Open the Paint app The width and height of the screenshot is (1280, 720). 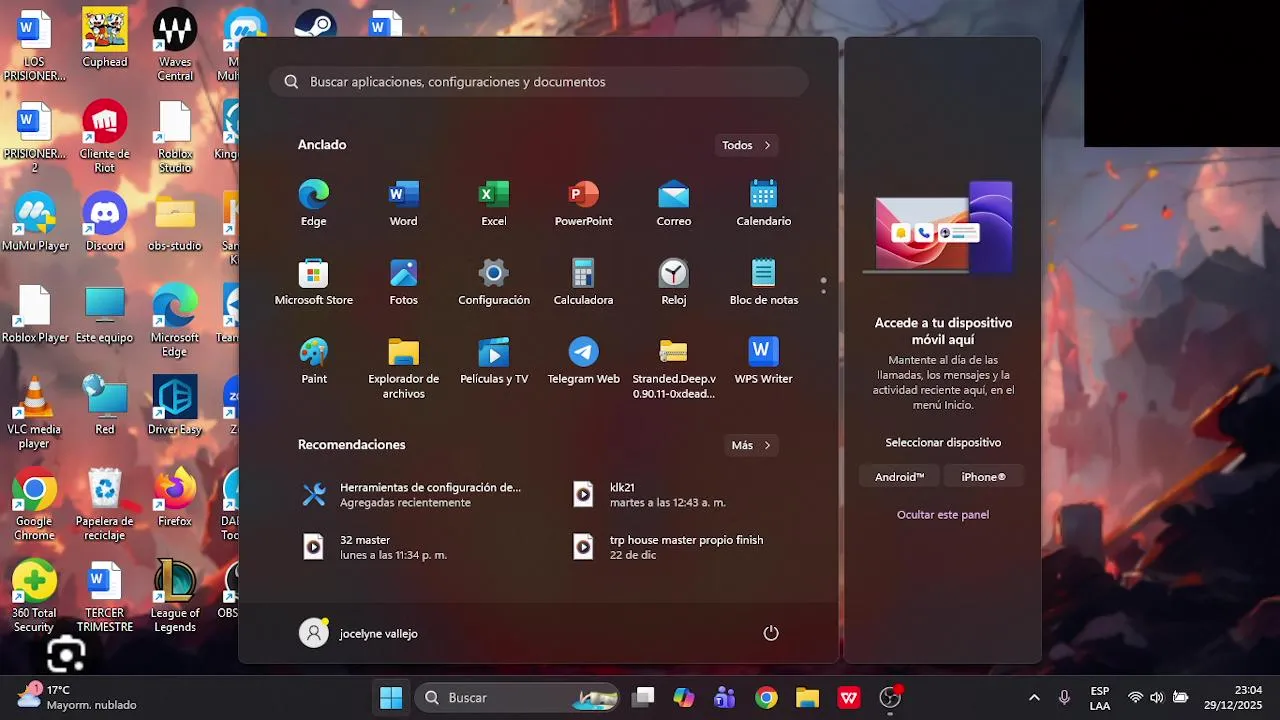pos(314,361)
